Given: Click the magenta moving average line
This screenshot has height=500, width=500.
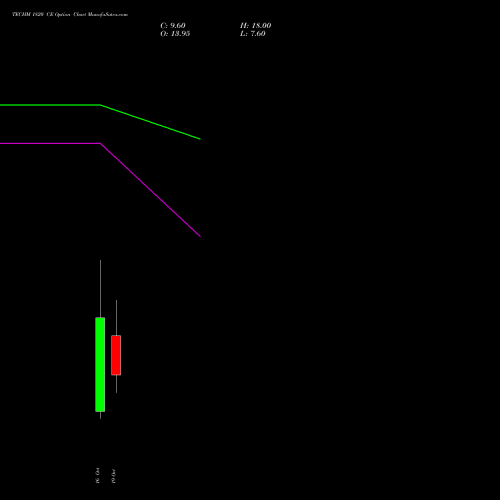Looking at the screenshot, I should 100,144.
